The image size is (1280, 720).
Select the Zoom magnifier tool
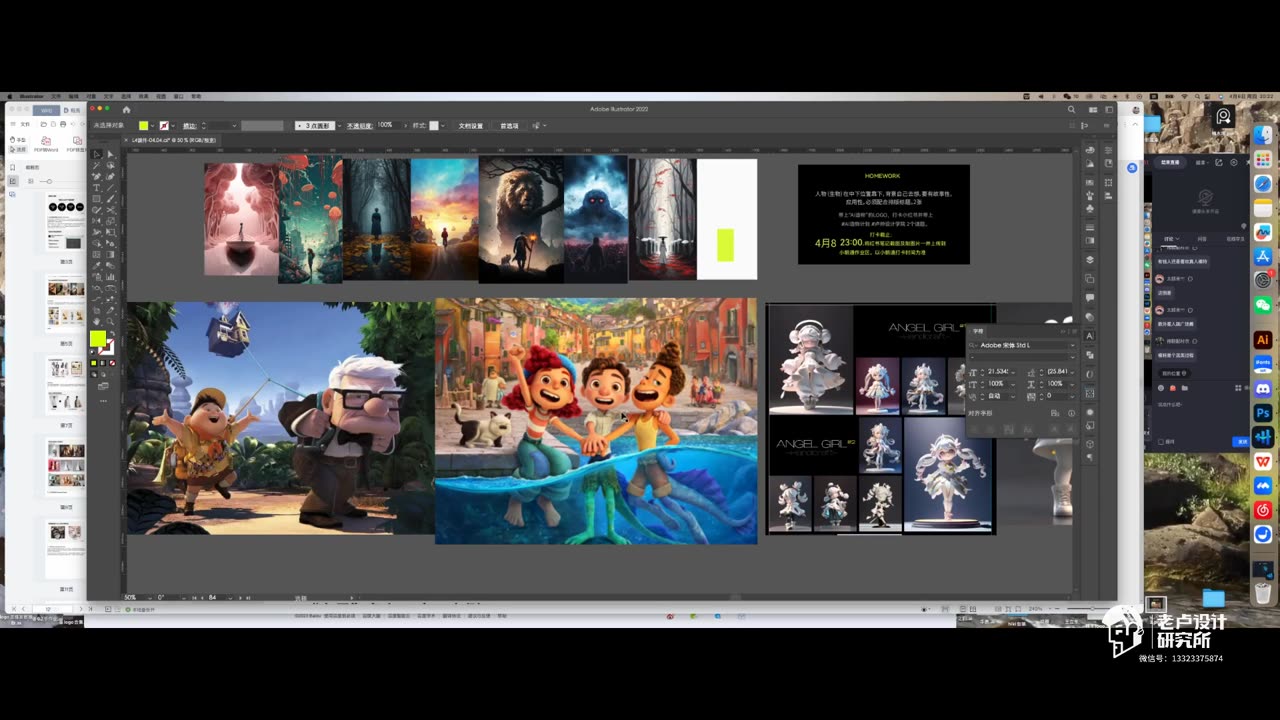coord(109,321)
